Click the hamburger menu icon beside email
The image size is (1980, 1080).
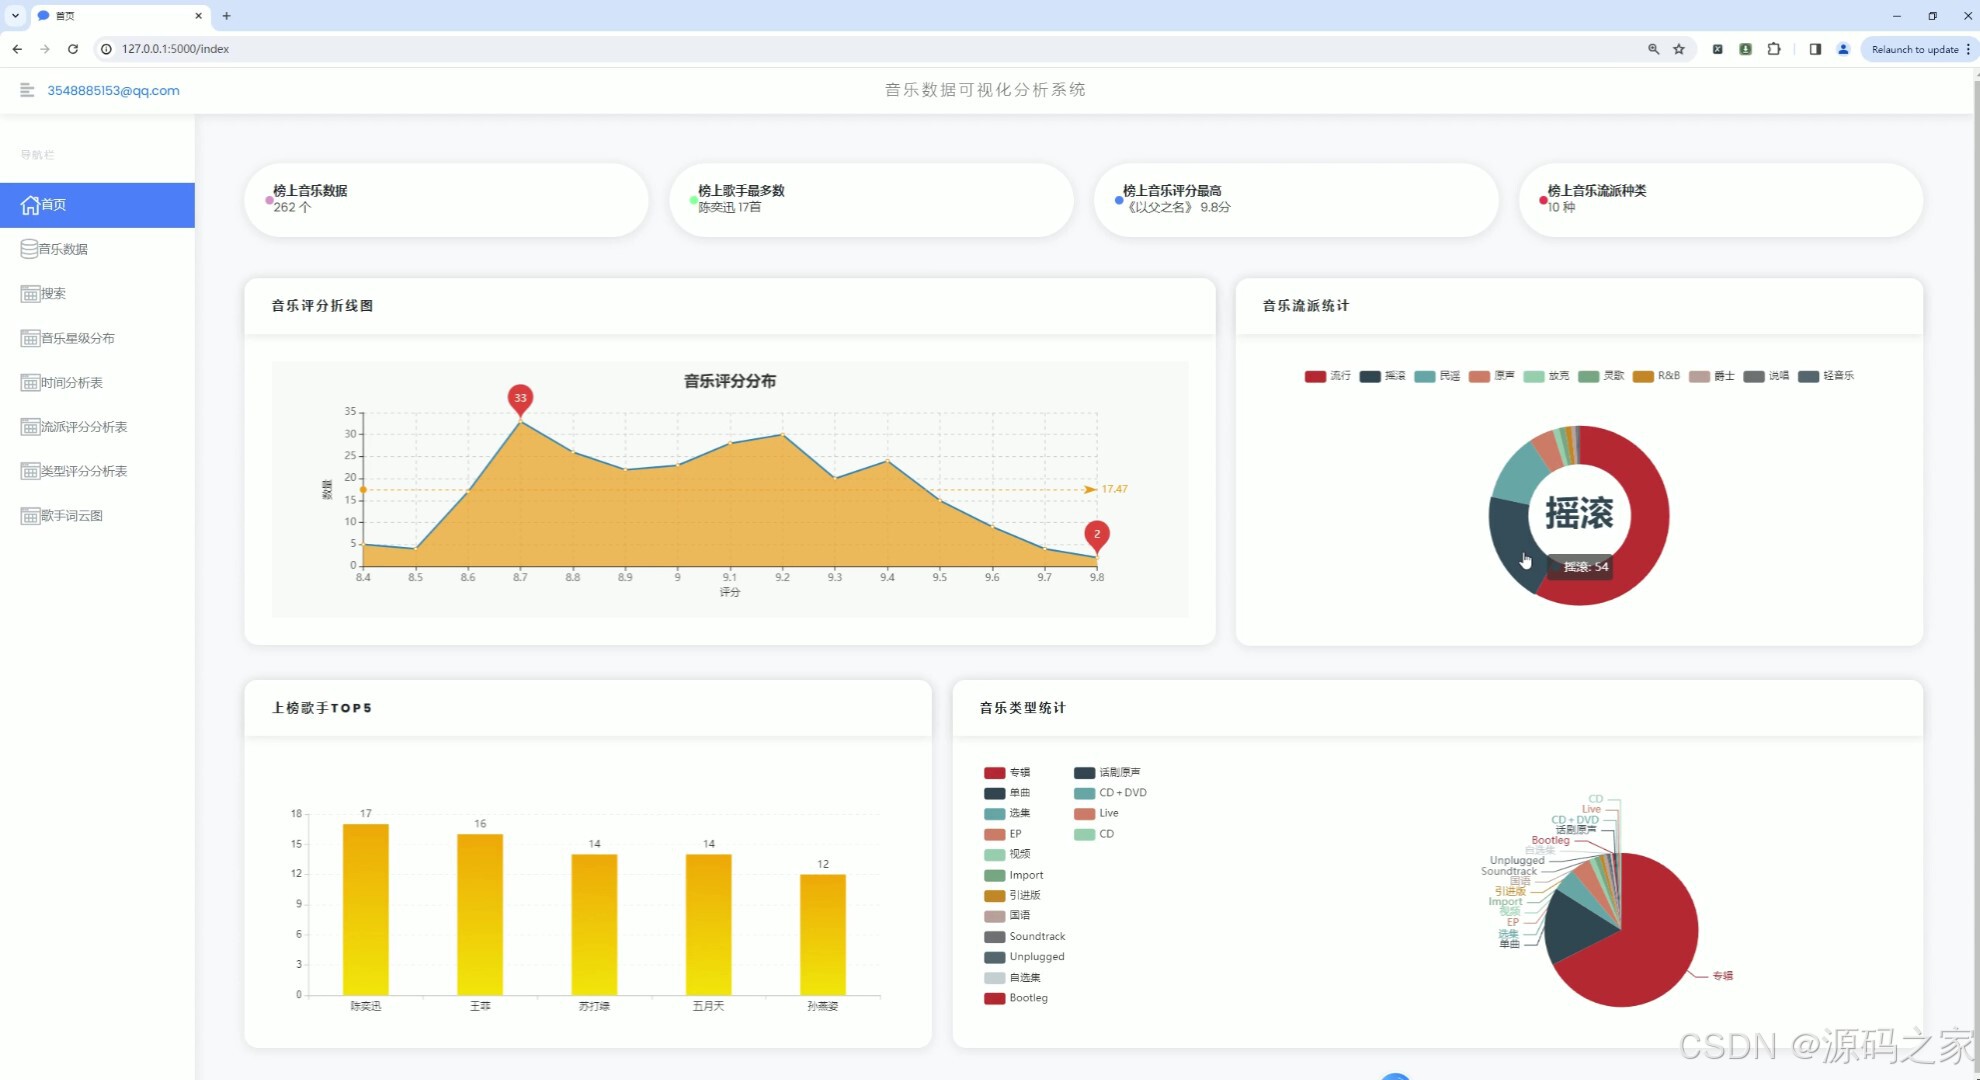27,90
